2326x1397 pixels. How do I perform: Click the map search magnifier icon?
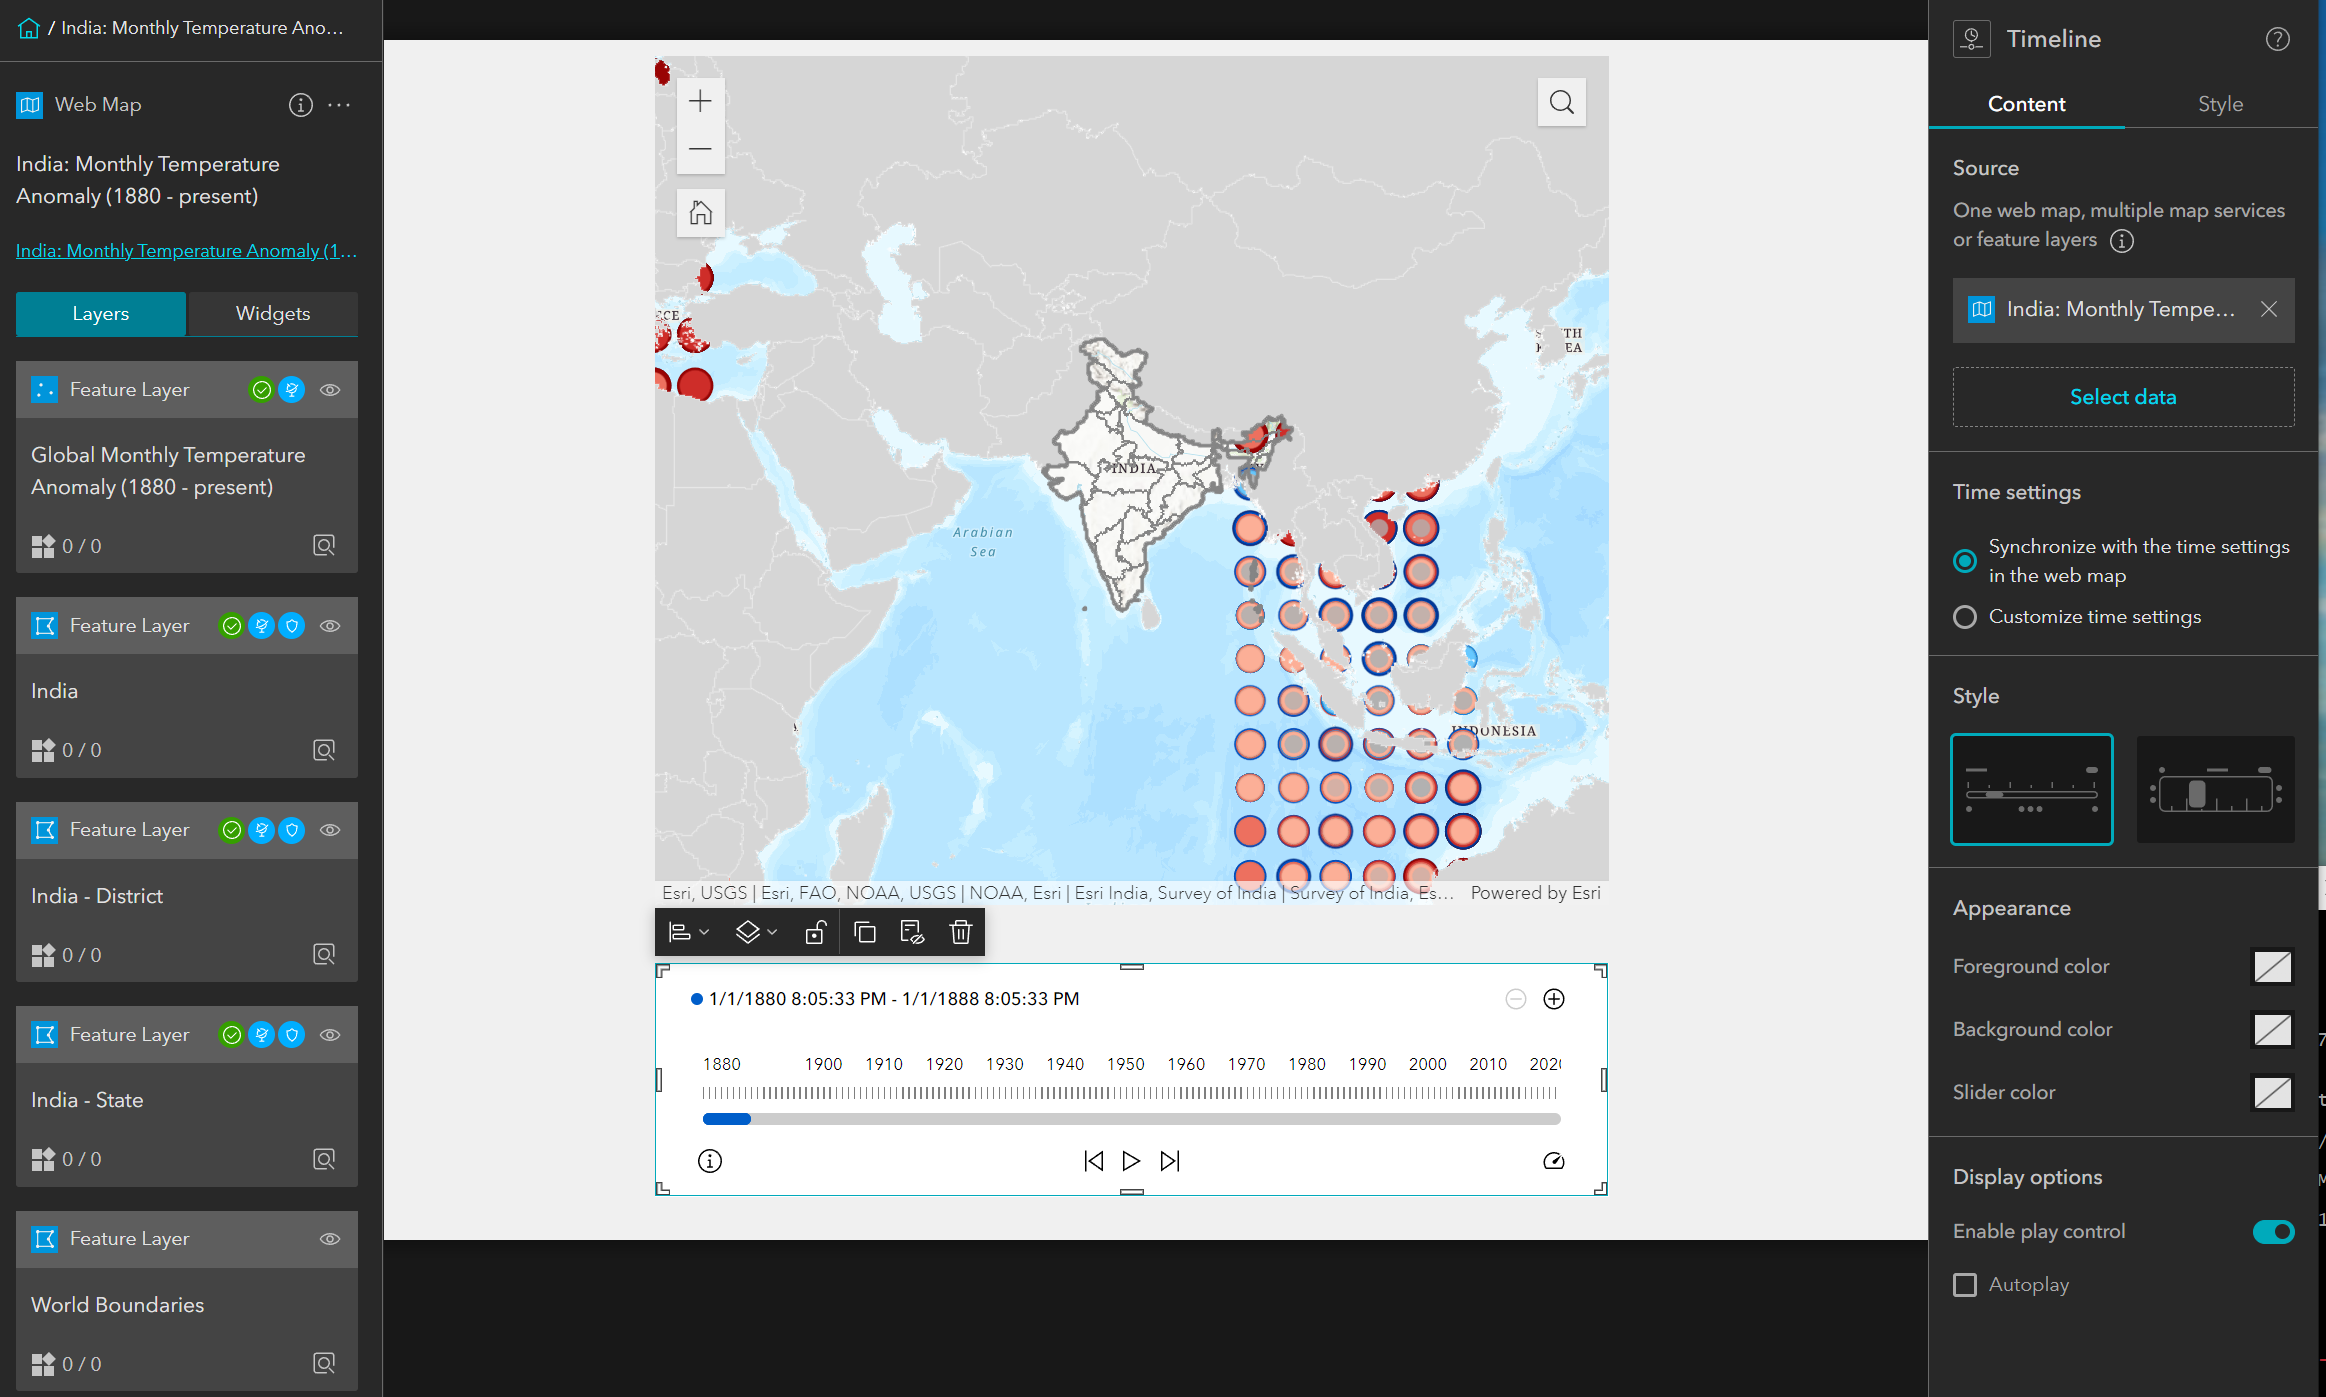tap(1561, 102)
